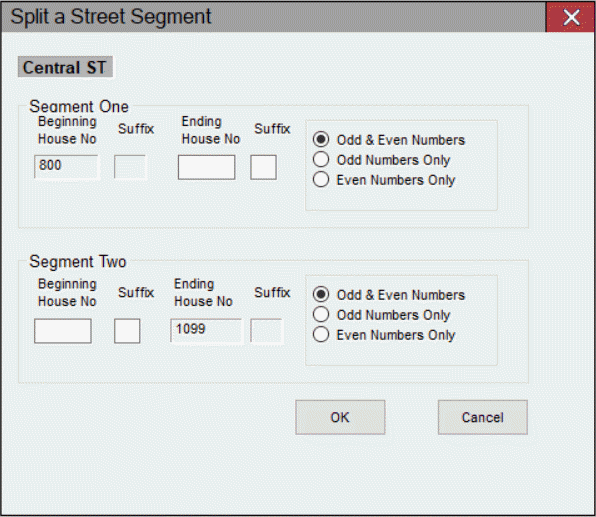Click Segment One Ending House No field
596x517 pixels.
pos(206,167)
